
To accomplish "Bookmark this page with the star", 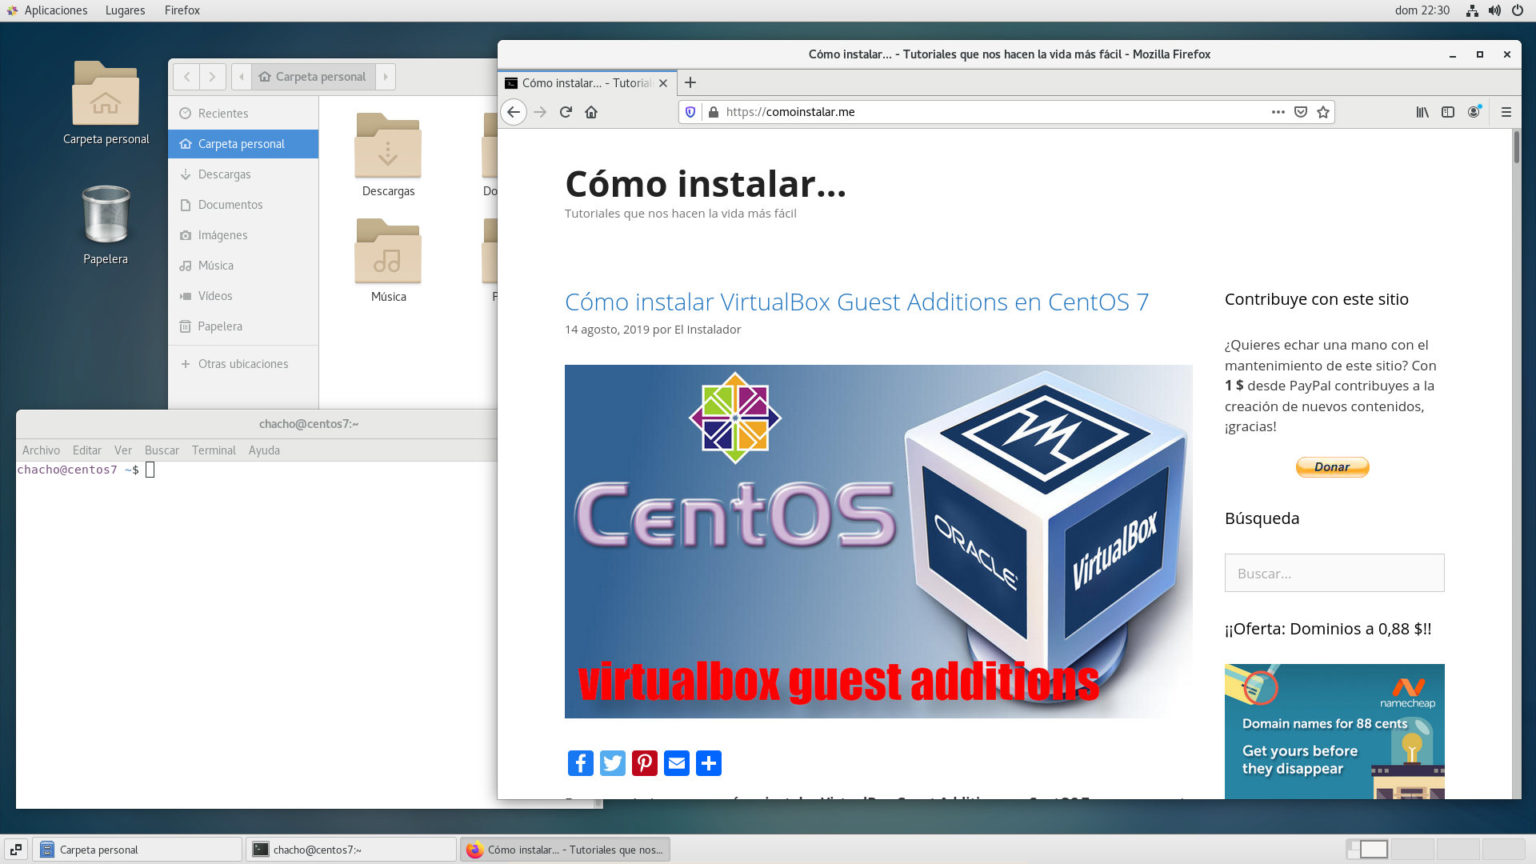I will coord(1324,112).
